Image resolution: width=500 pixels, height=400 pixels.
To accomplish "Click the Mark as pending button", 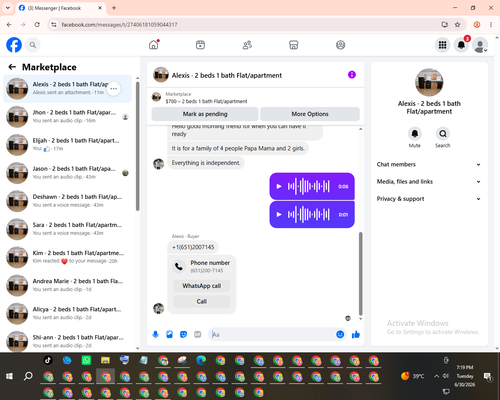I will pyautogui.click(x=205, y=114).
